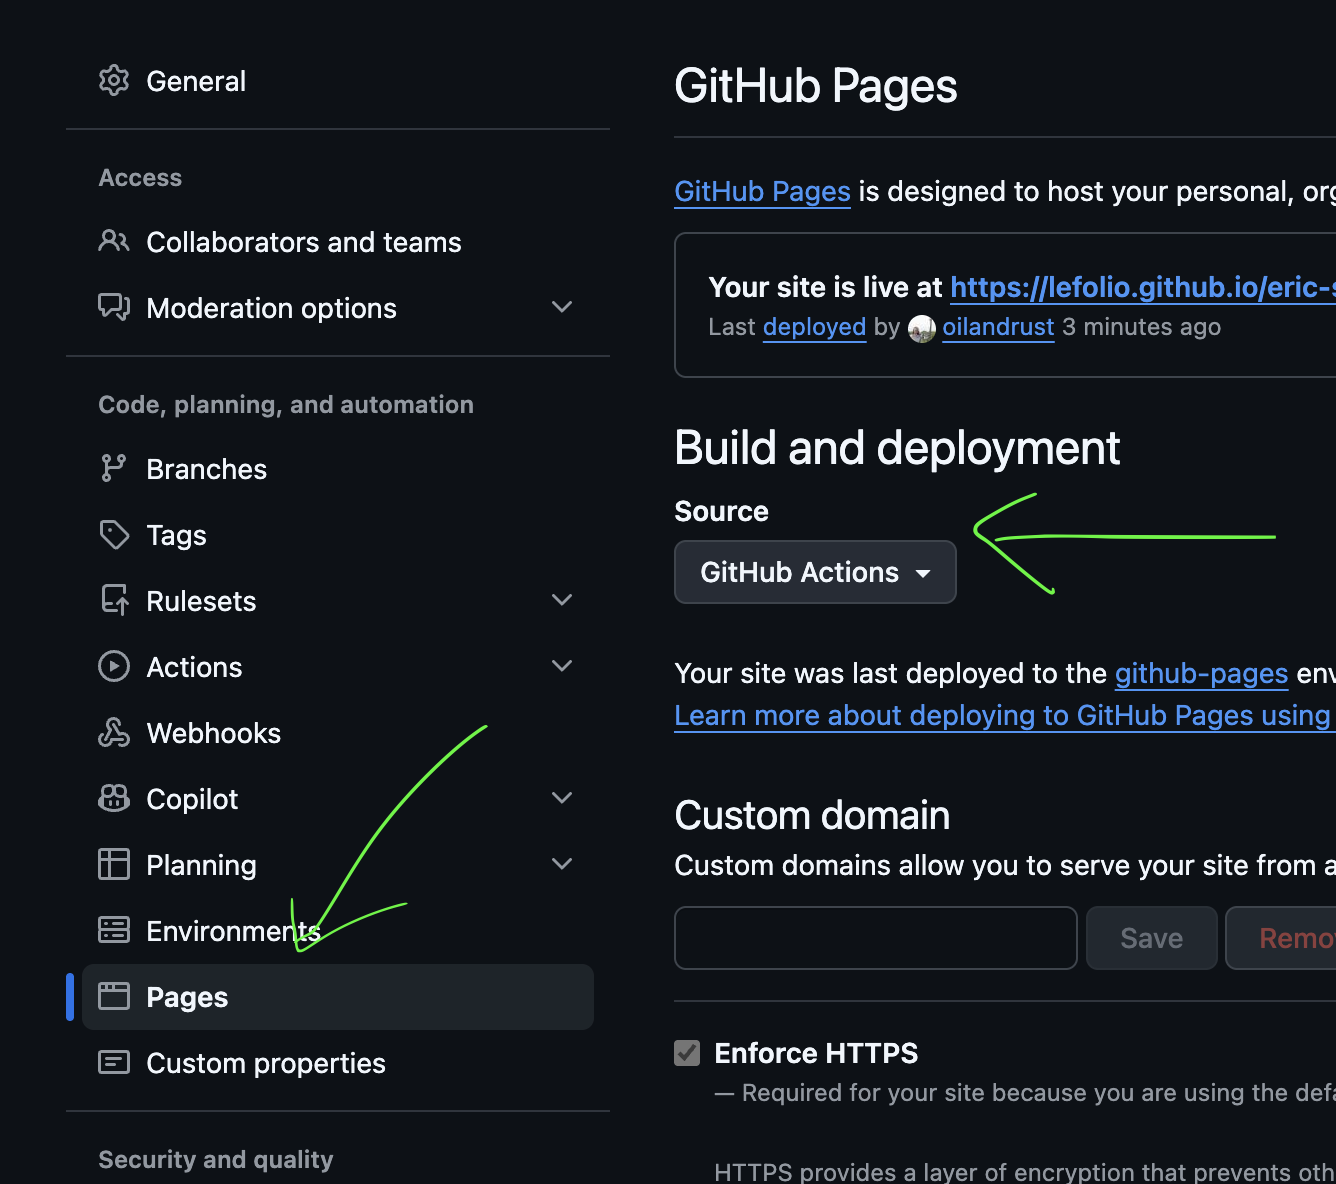
Task: Expand the Planning submenu chevron
Action: coord(562,864)
